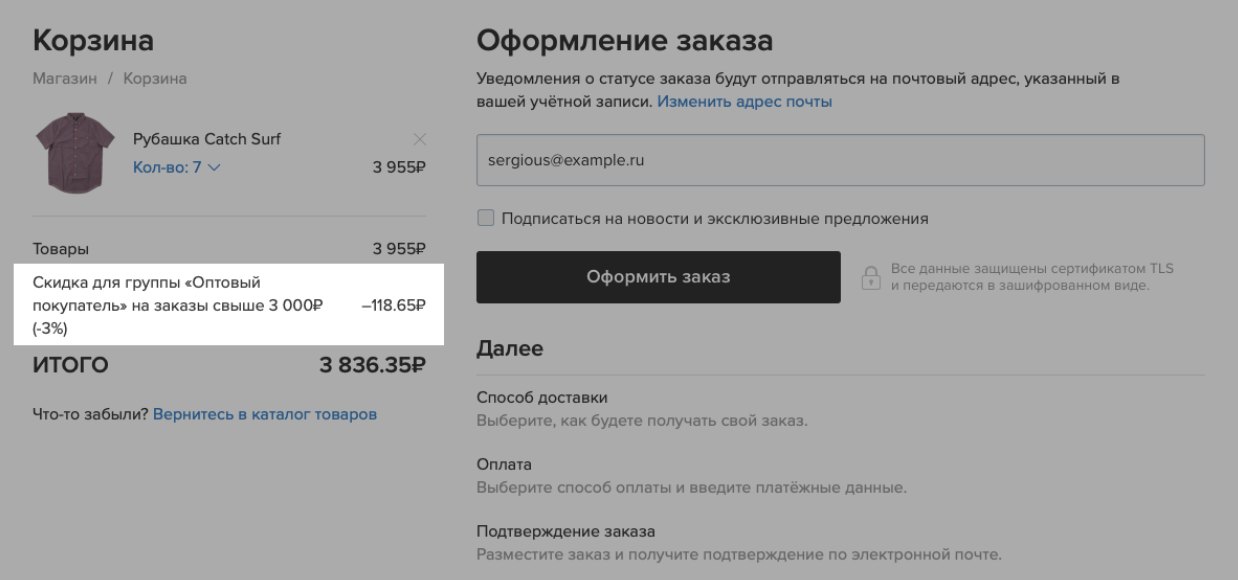The width and height of the screenshot is (1238, 580).
Task: Click the Оформление заказа heading
Action: click(x=625, y=41)
